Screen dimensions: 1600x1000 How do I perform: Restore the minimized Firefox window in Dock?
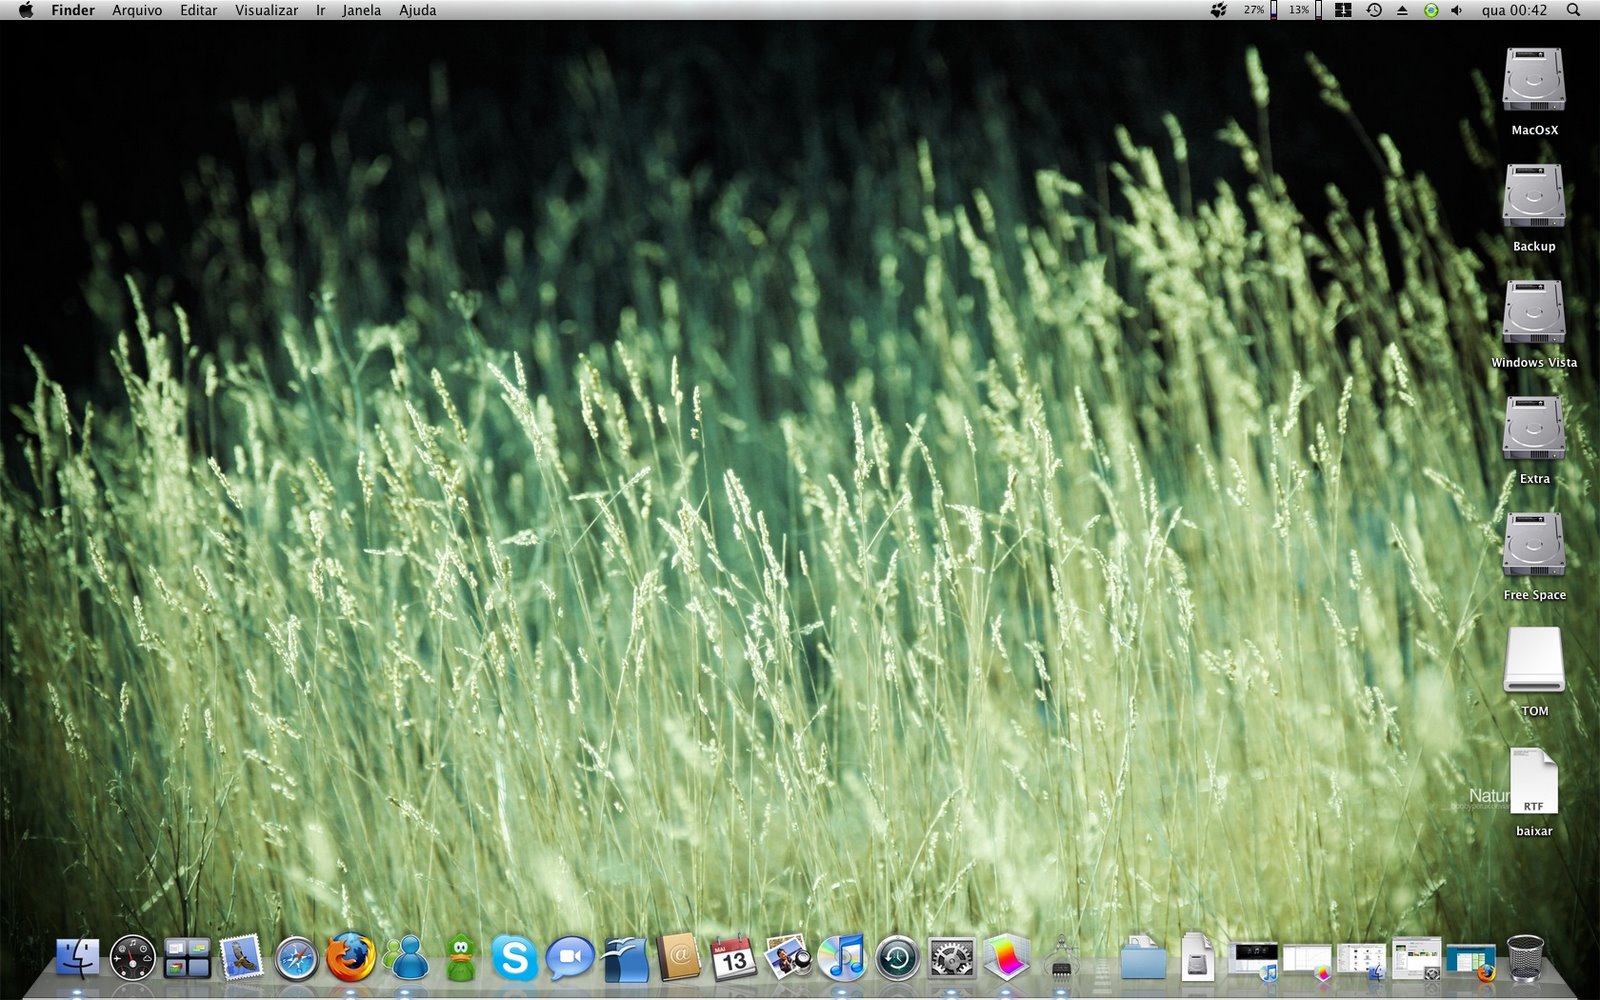click(1470, 961)
